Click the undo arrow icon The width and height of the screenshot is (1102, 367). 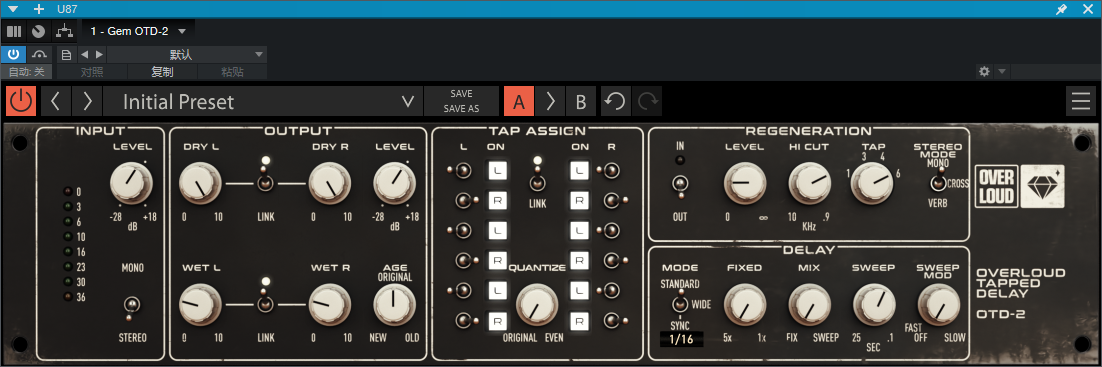tap(616, 101)
